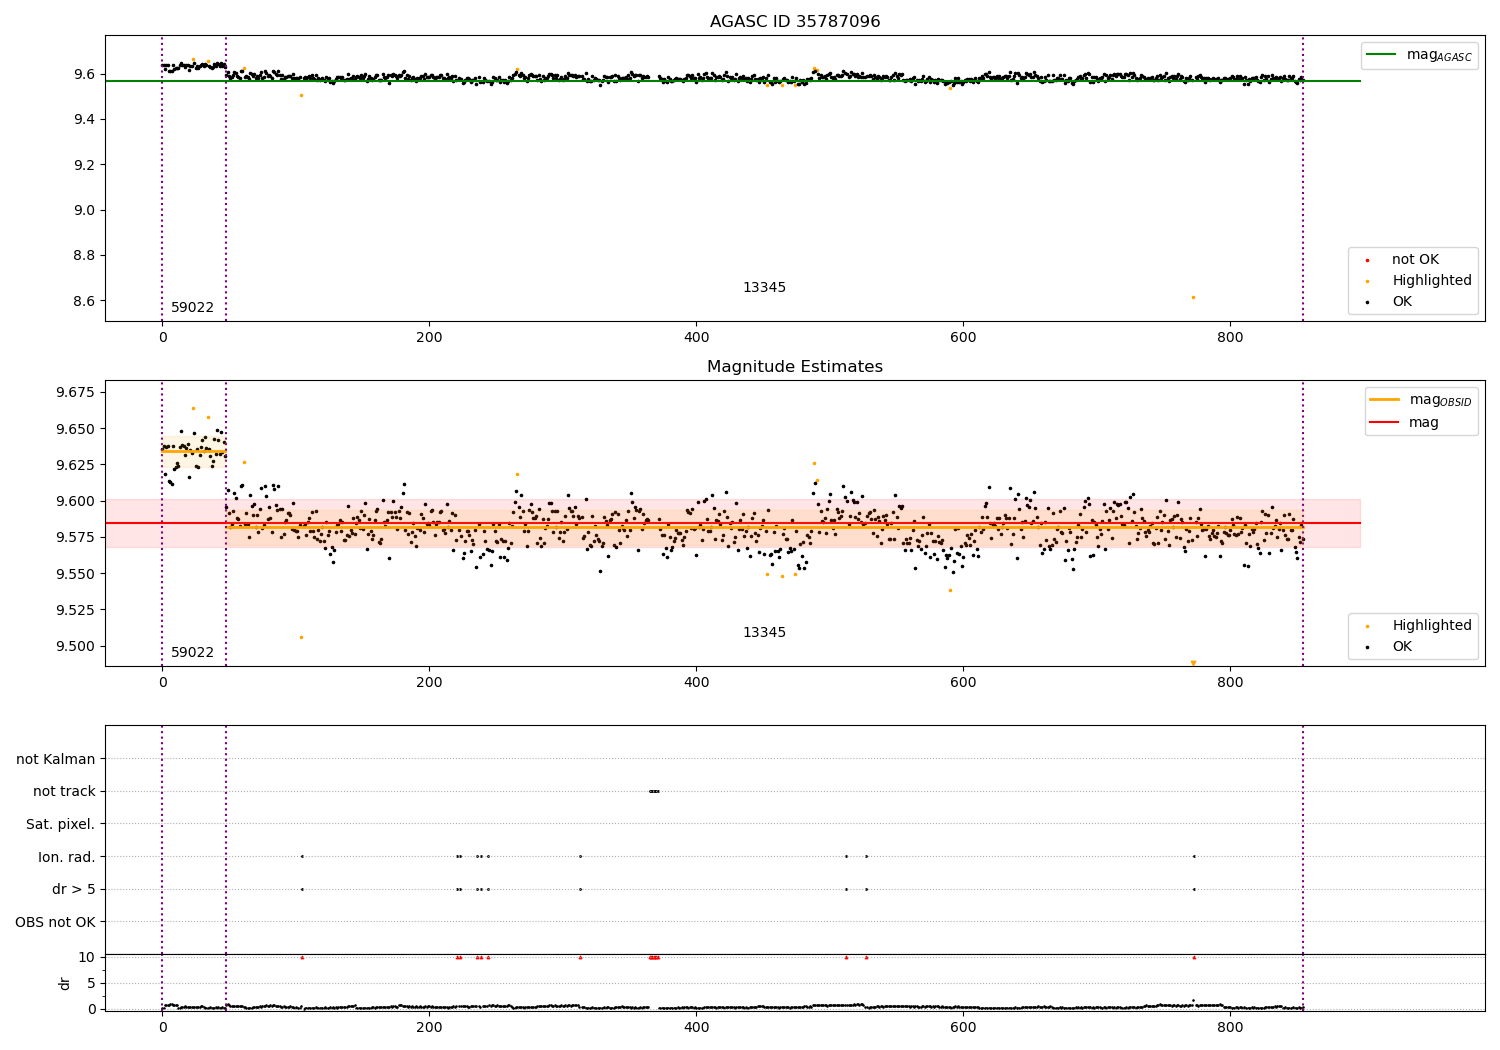Select the mag OBSID legend entry
Viewport: 1500px width, 1050px height.
tap(1422, 400)
